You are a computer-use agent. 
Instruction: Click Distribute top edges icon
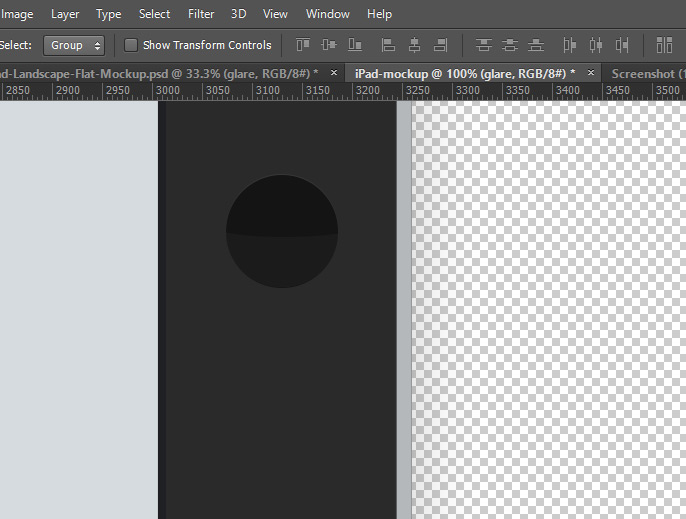click(484, 45)
